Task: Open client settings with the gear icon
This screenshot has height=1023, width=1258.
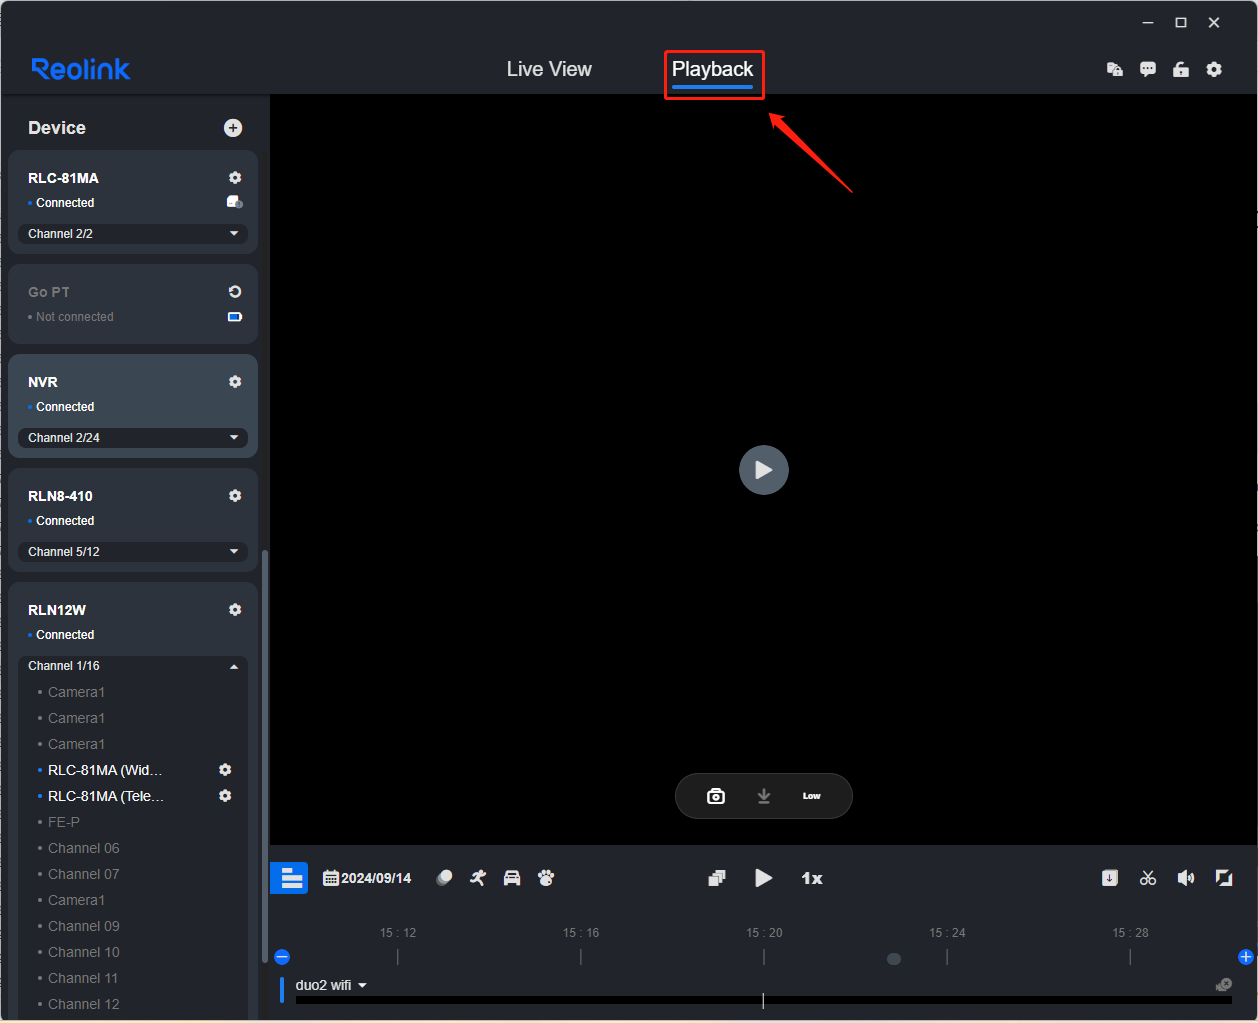Action: pos(1214,69)
